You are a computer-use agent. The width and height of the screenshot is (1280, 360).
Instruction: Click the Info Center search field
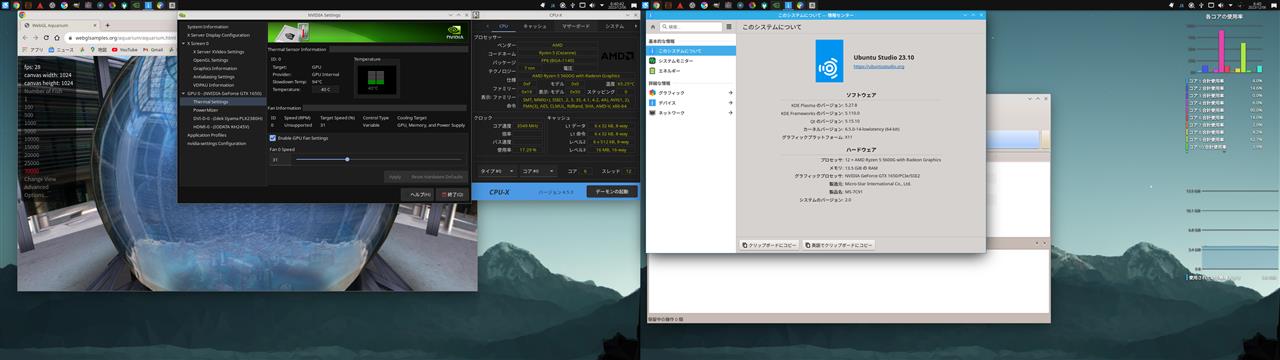[692, 26]
